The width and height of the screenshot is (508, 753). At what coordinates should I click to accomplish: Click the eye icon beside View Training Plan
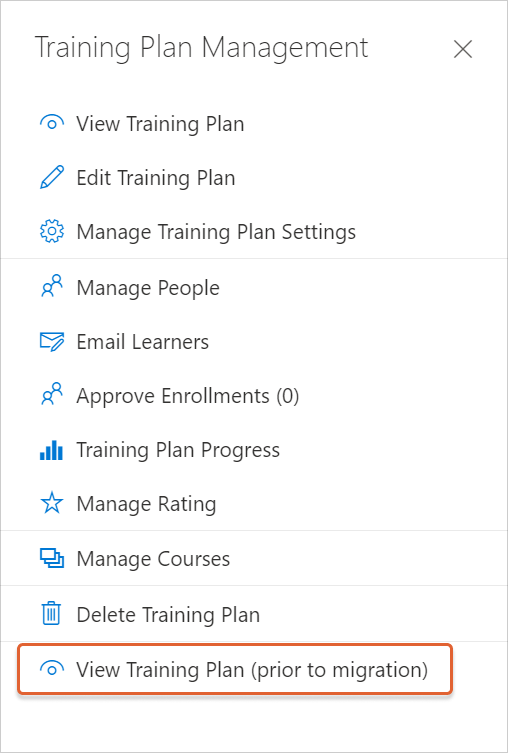[51, 123]
